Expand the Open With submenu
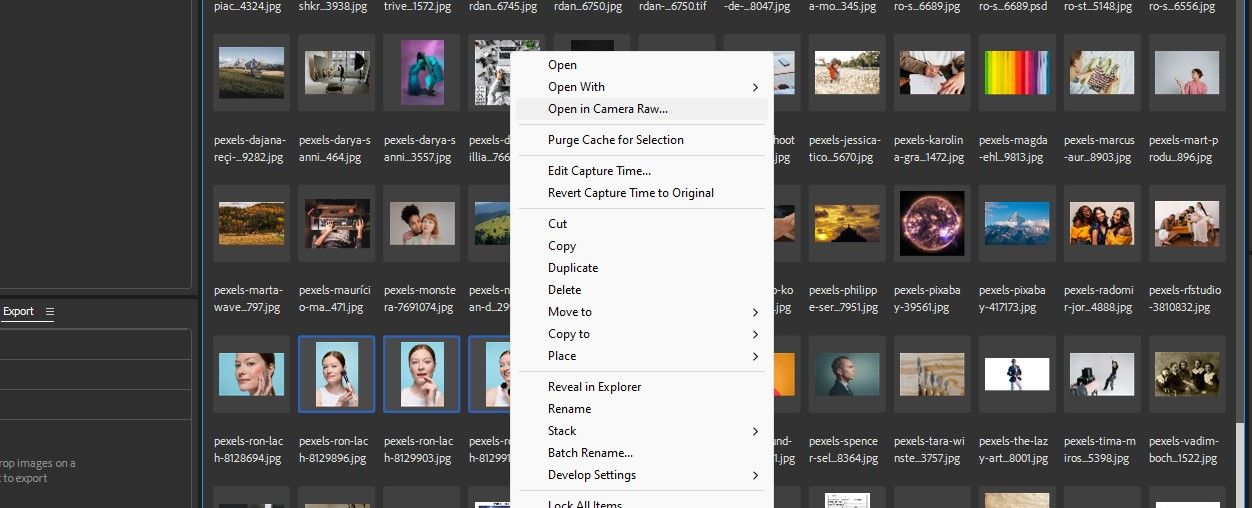Image resolution: width=1252 pixels, height=508 pixels. 642,87
